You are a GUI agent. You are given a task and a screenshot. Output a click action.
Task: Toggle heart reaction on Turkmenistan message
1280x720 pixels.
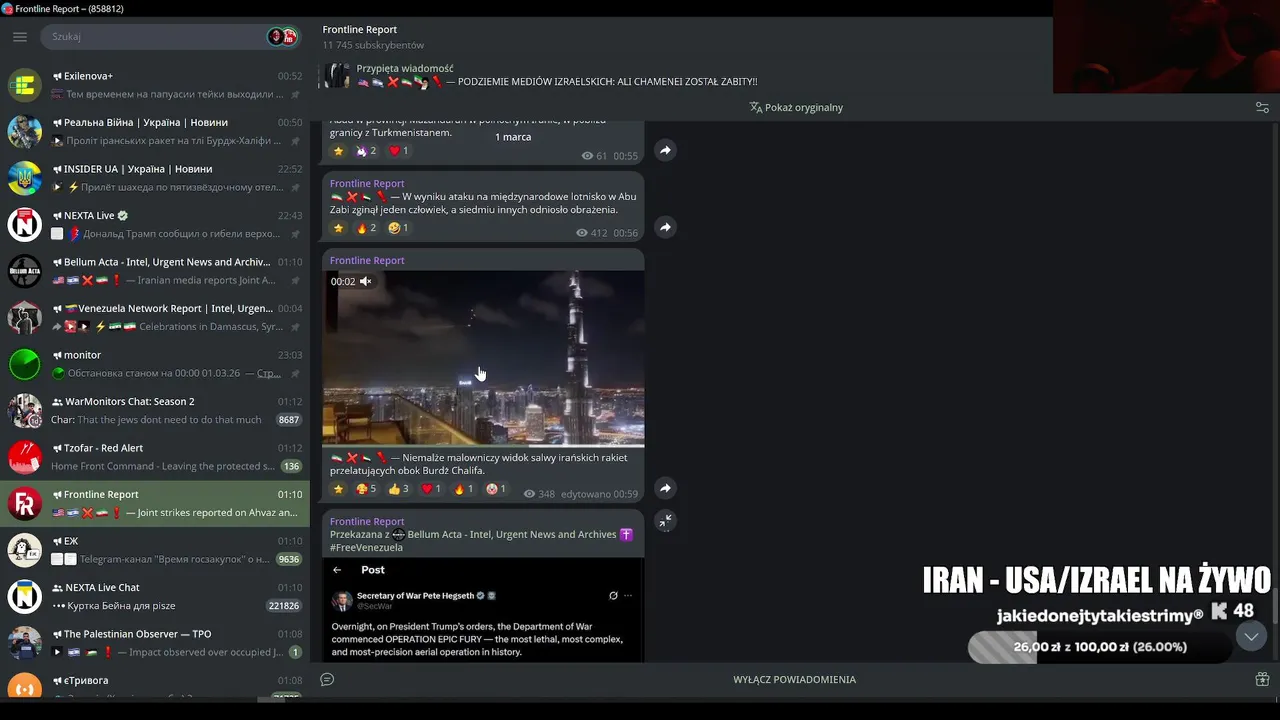point(398,151)
